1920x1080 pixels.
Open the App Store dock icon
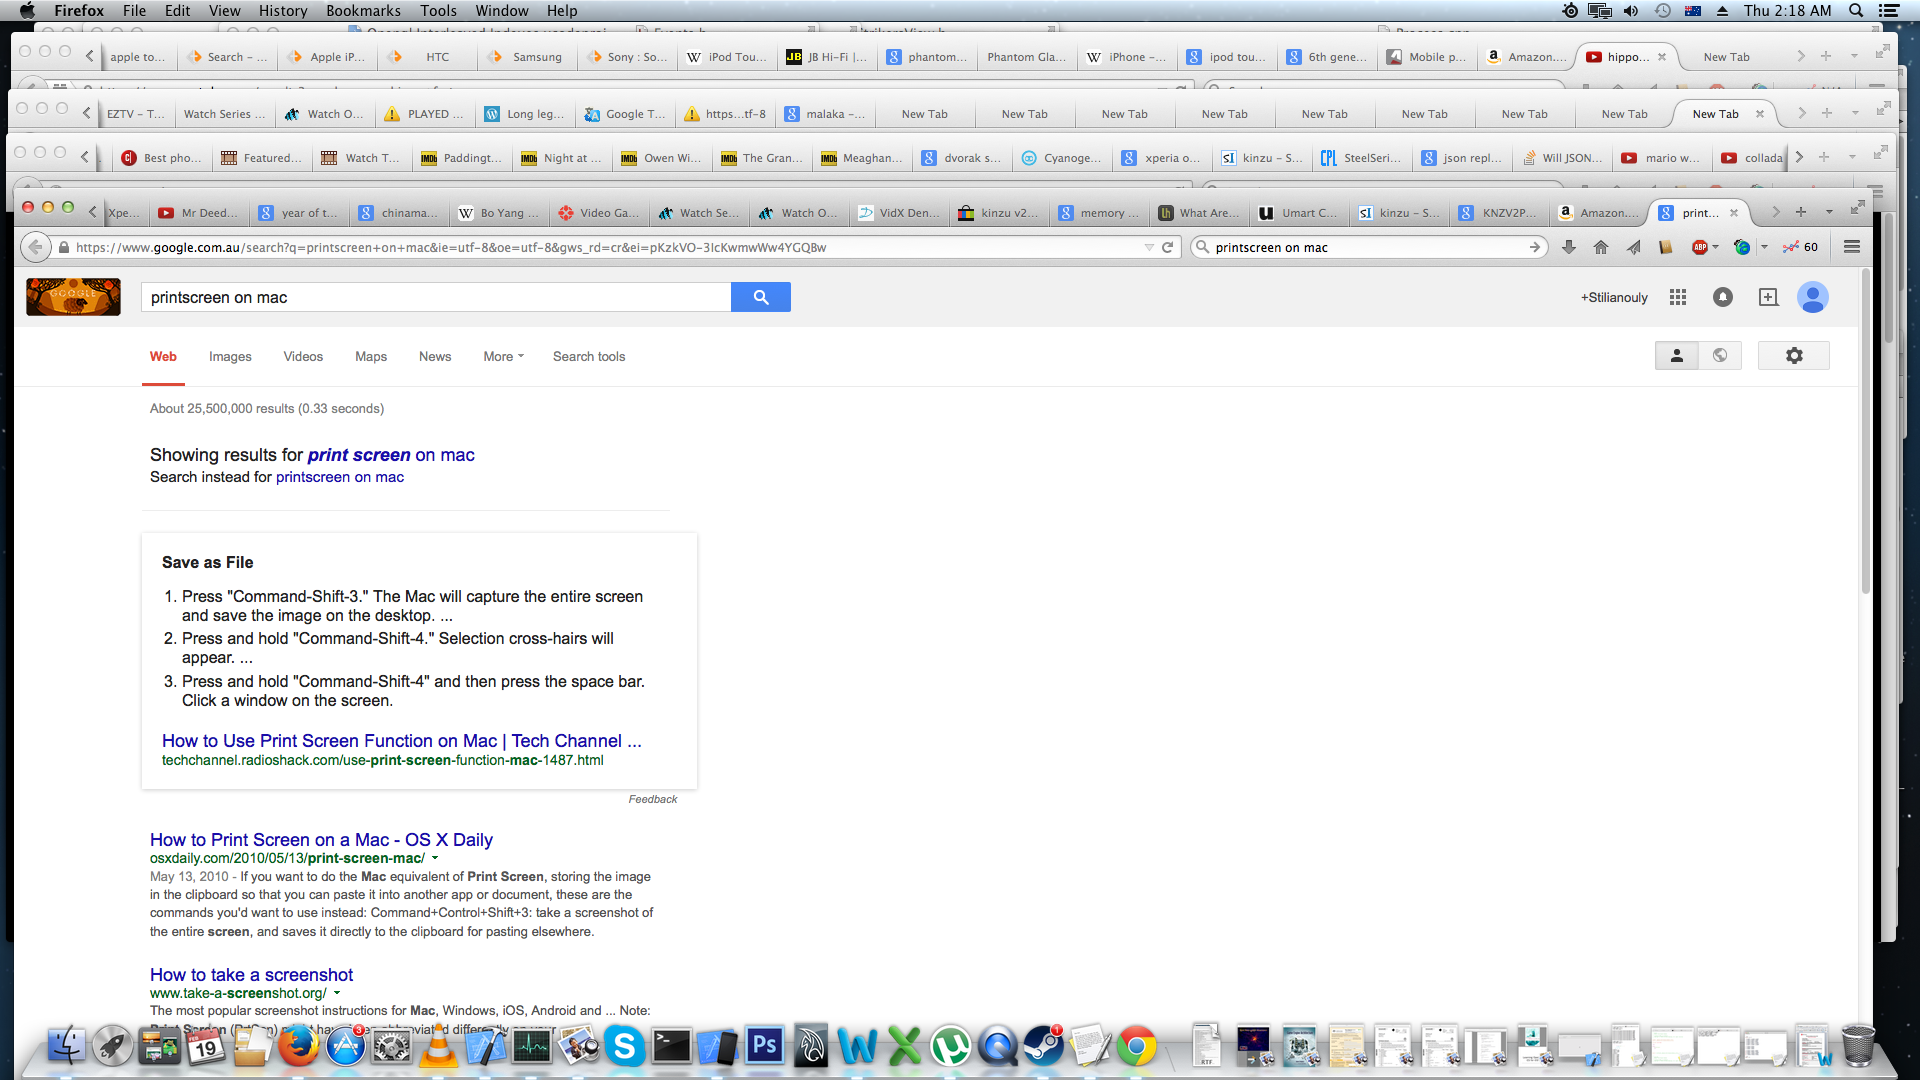coord(345,1047)
